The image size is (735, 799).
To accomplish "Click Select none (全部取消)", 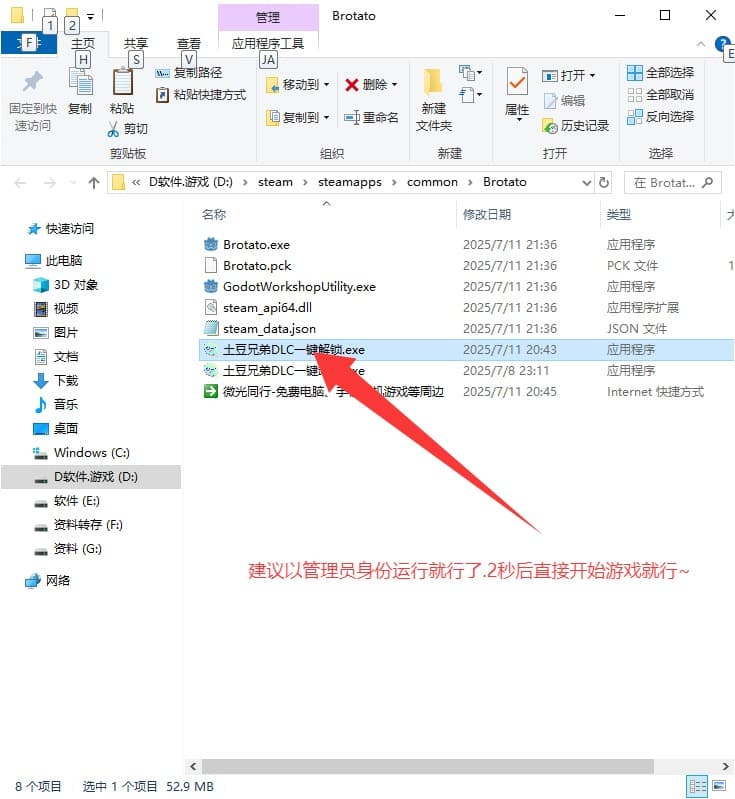I will coord(661,95).
